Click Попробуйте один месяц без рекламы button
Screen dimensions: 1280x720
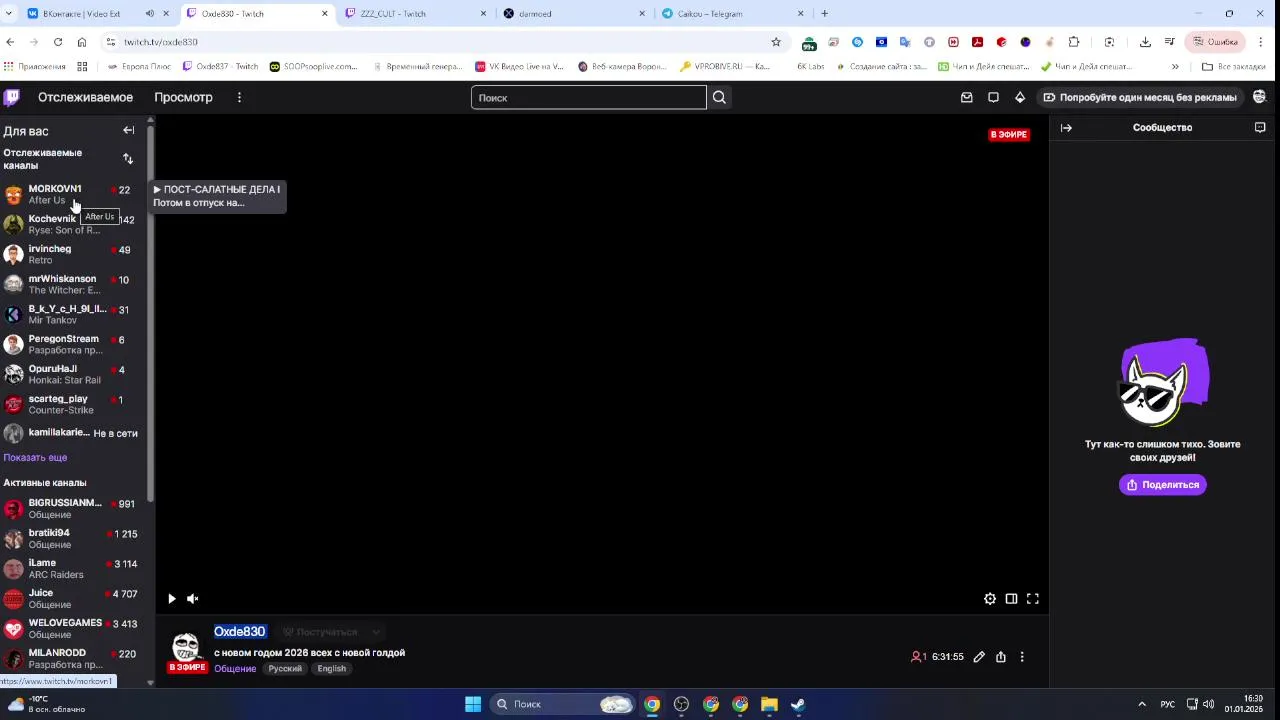pyautogui.click(x=1140, y=97)
